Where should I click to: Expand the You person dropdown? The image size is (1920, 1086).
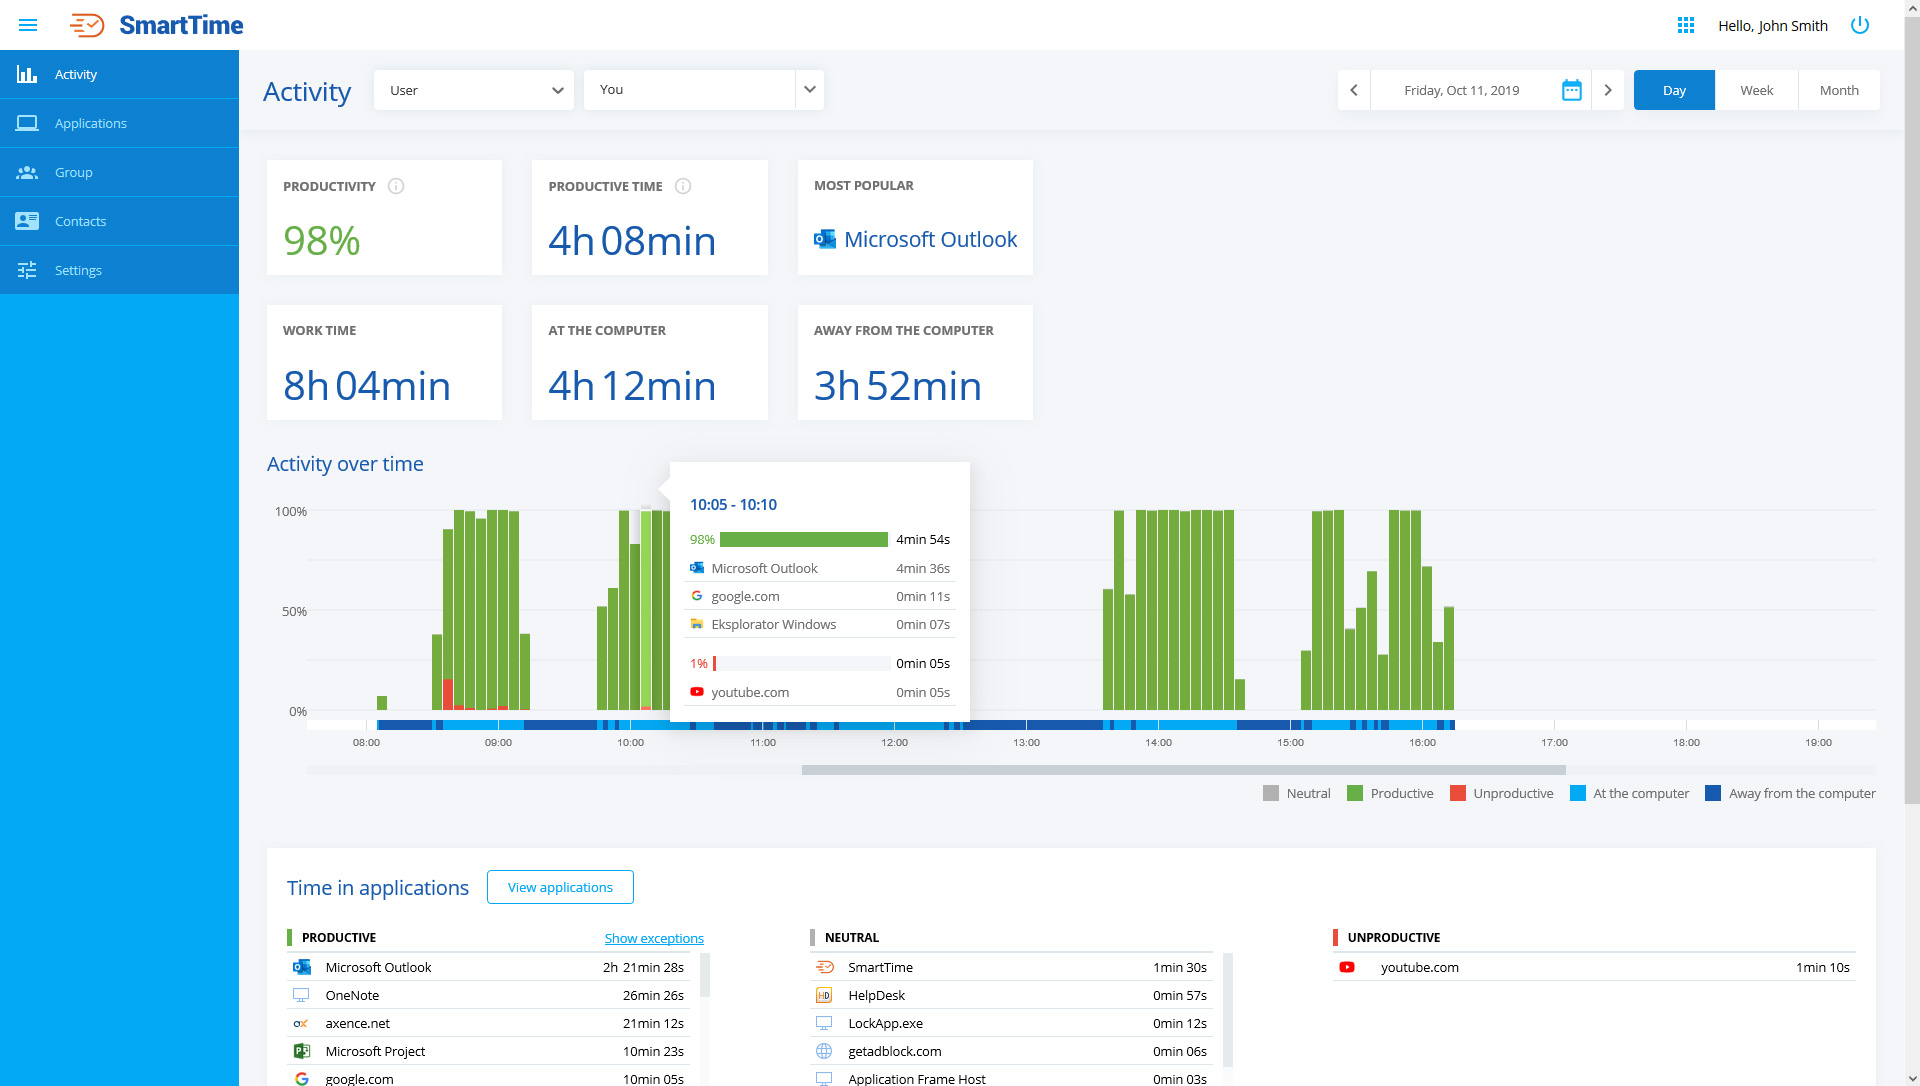[x=810, y=90]
